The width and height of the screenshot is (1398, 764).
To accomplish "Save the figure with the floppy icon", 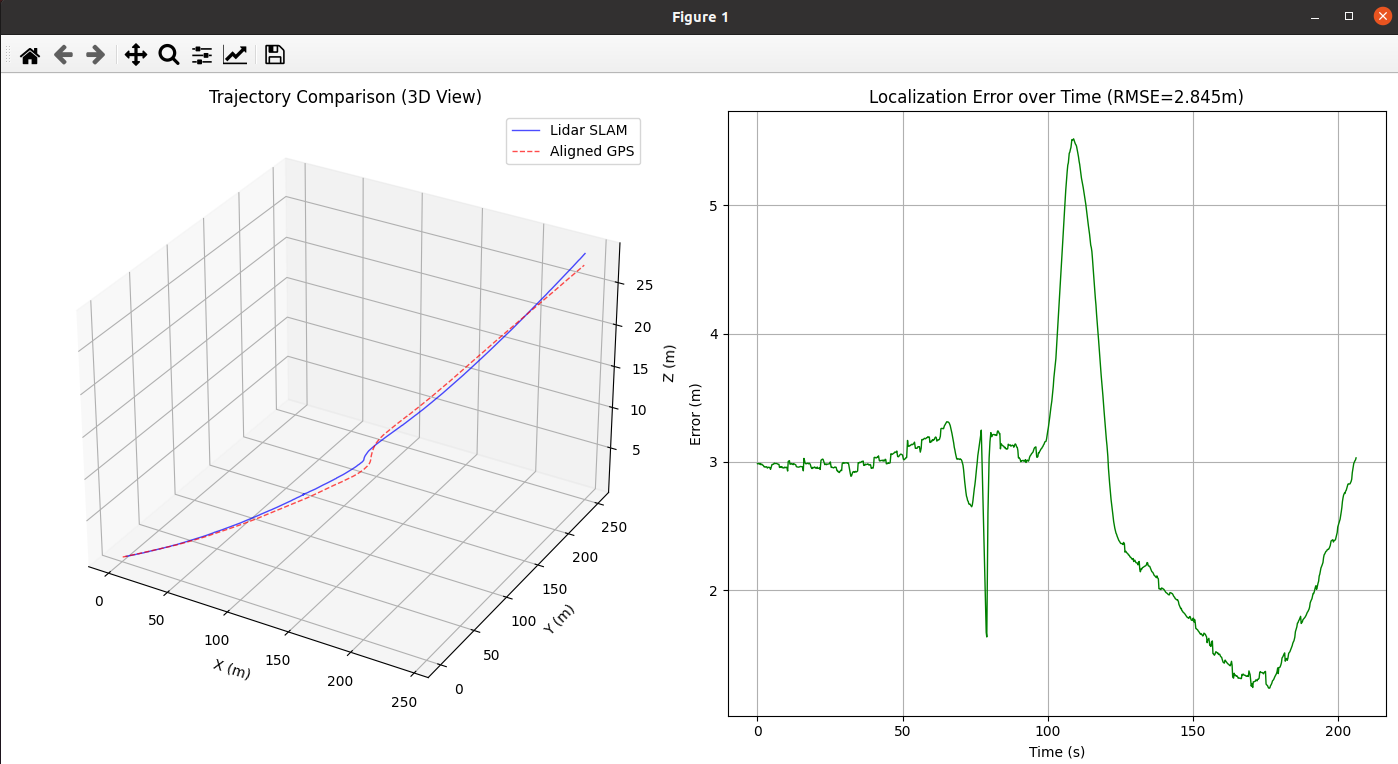I will [275, 55].
